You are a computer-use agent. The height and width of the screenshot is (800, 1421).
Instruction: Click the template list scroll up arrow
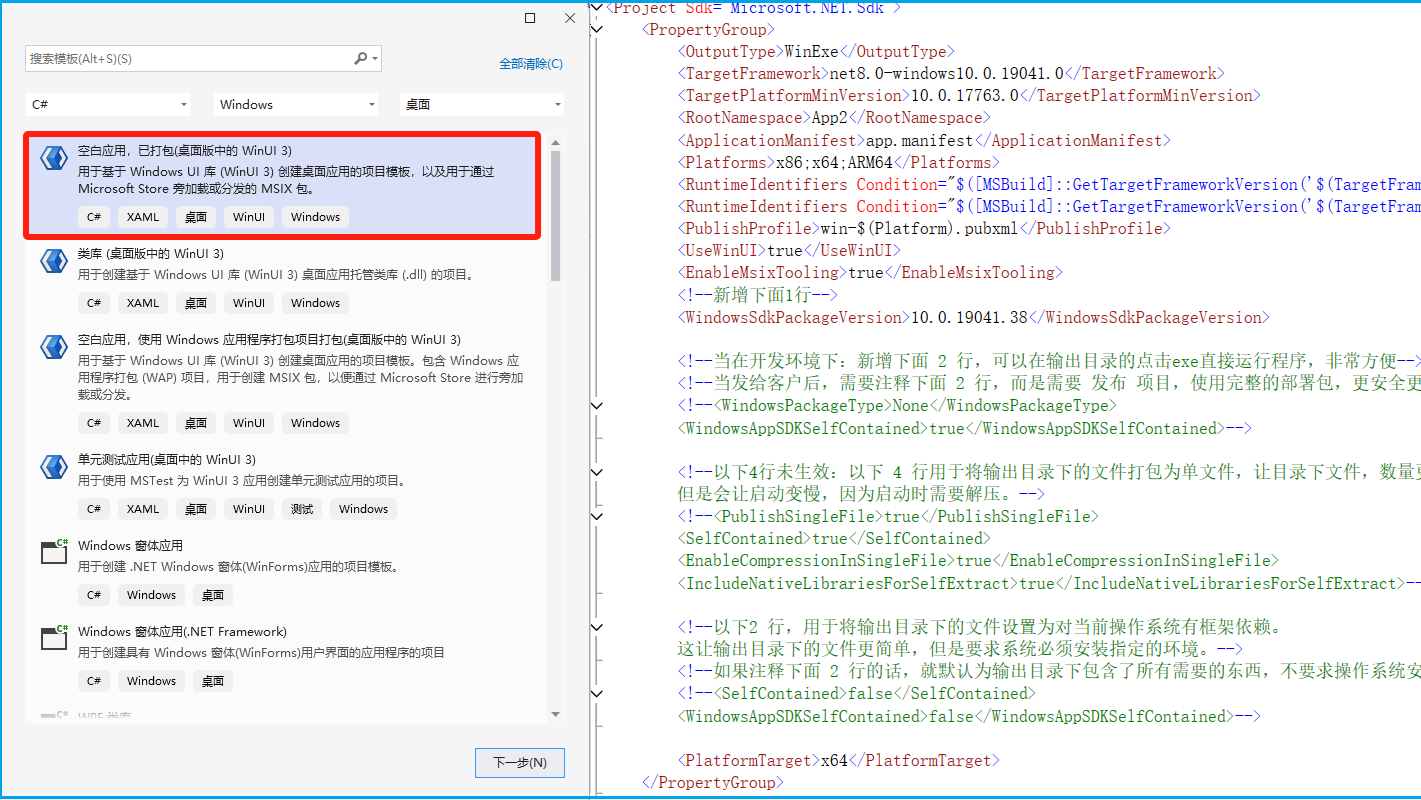tap(555, 141)
